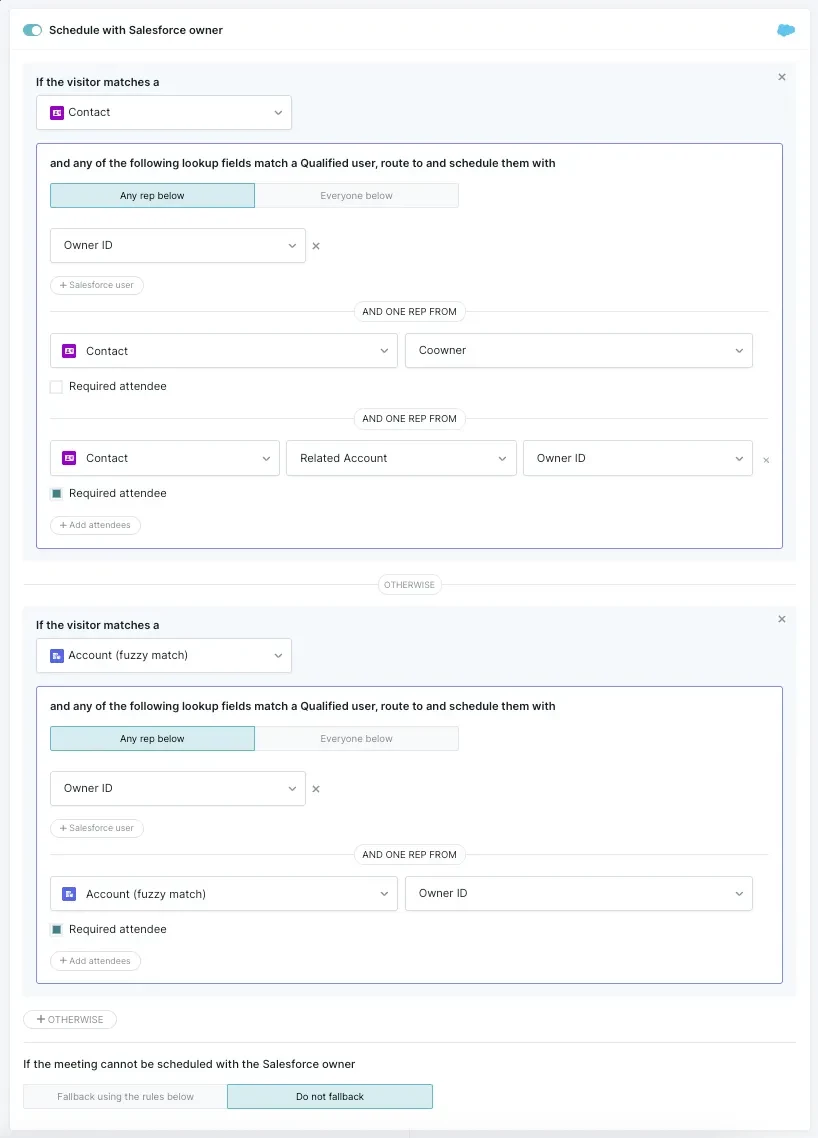
Task: Choose Fallback using the rules below
Action: (x=126, y=1097)
